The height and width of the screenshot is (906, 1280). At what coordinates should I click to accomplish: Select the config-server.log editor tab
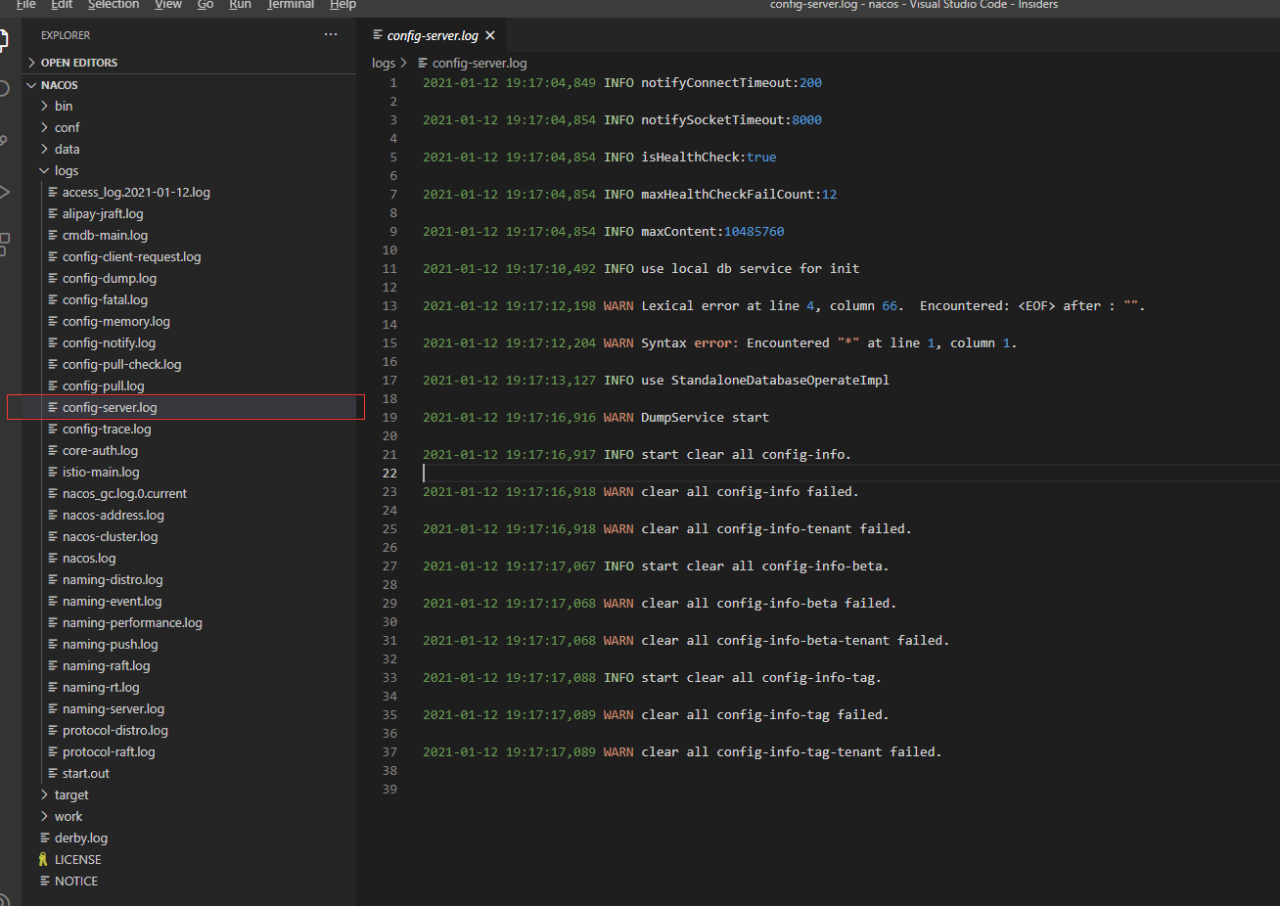pos(433,35)
